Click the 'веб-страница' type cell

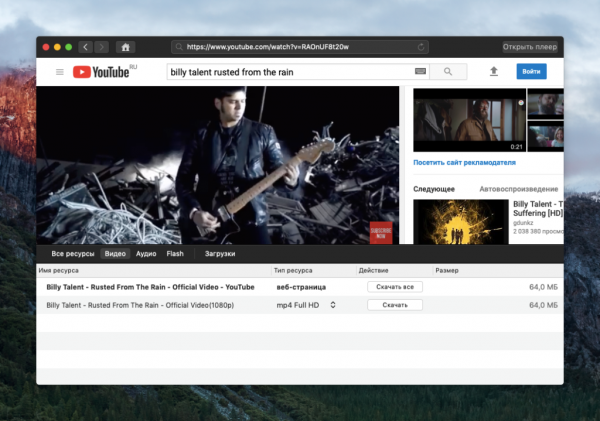pyautogui.click(x=301, y=287)
